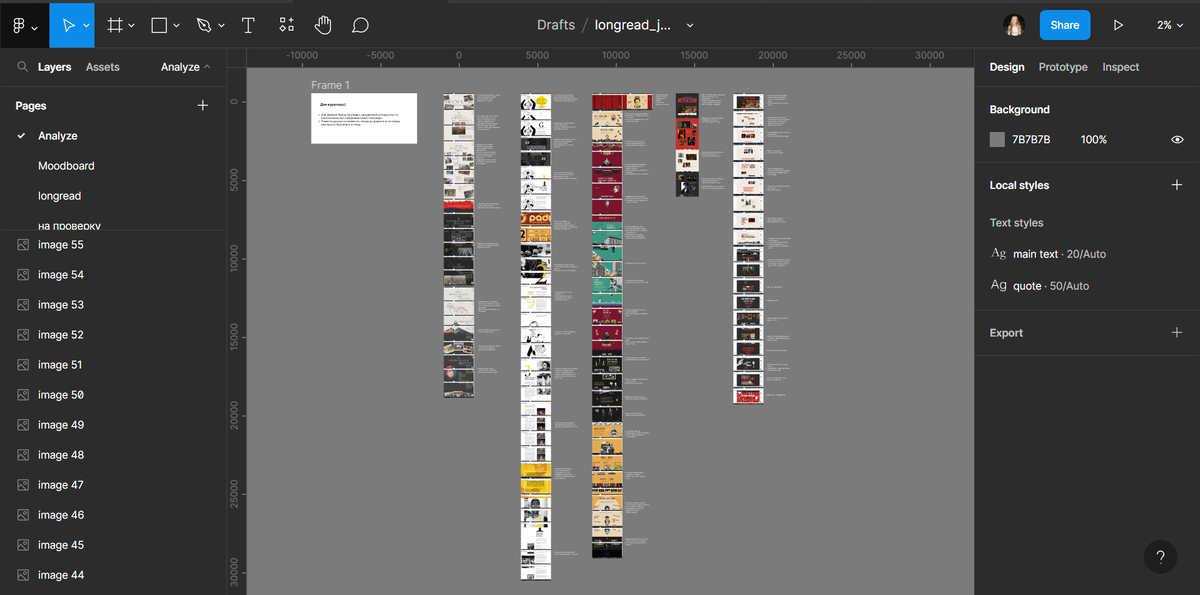Click the longread file name
Image resolution: width=1200 pixels, height=595 pixels.
pyautogui.click(x=633, y=25)
